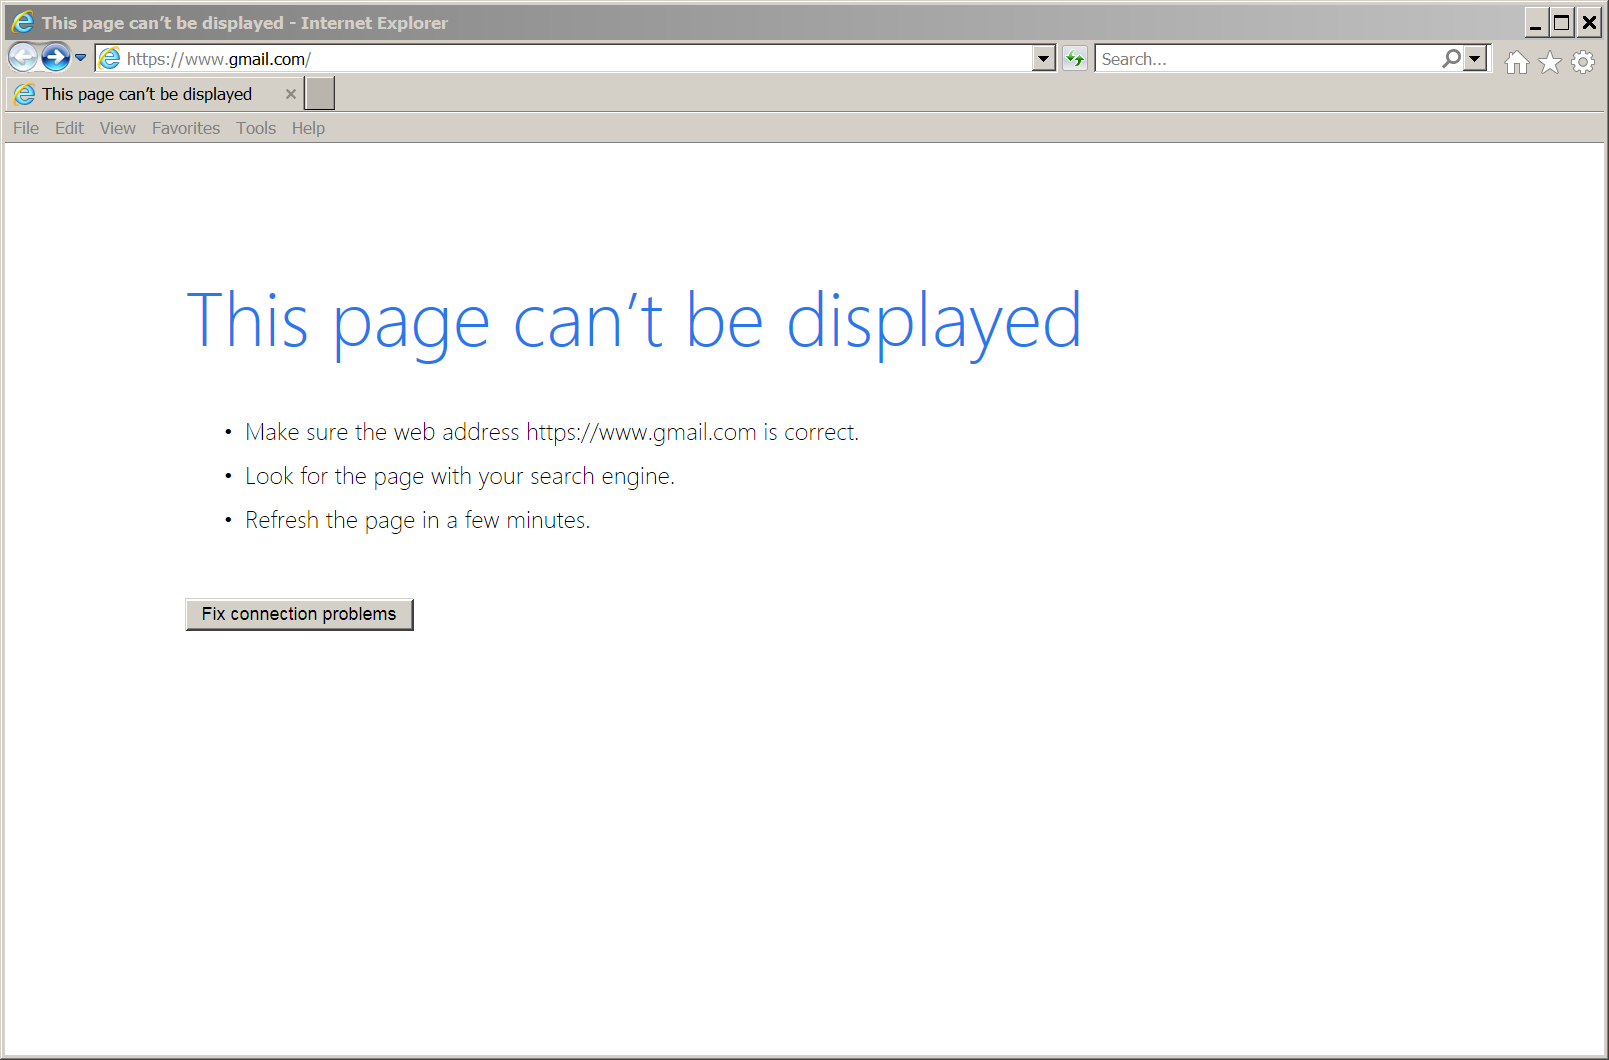This screenshot has width=1609, height=1060.
Task: Click the Fix connection problems button
Action: click(299, 614)
